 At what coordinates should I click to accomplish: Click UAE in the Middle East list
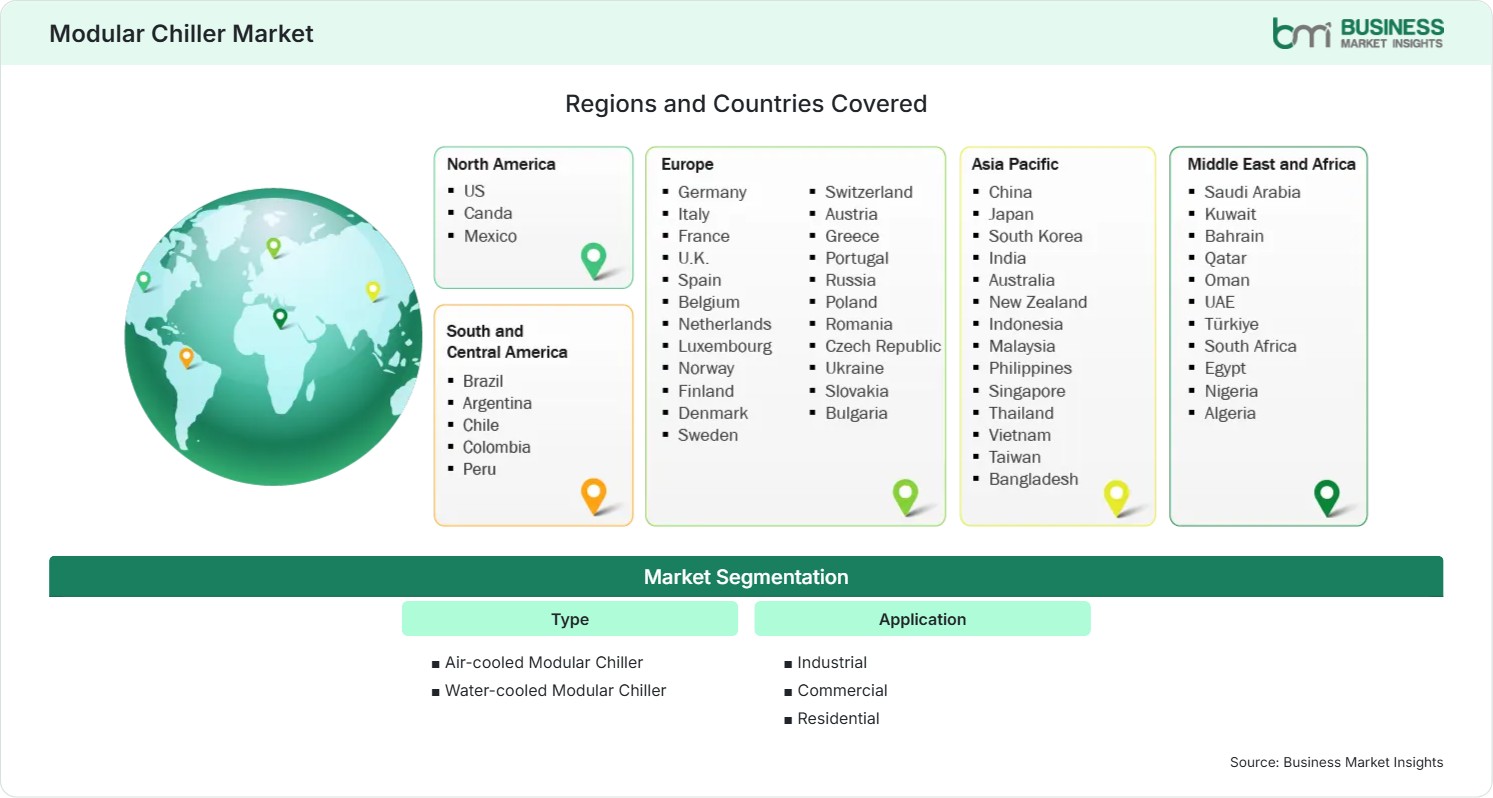(x=1219, y=302)
